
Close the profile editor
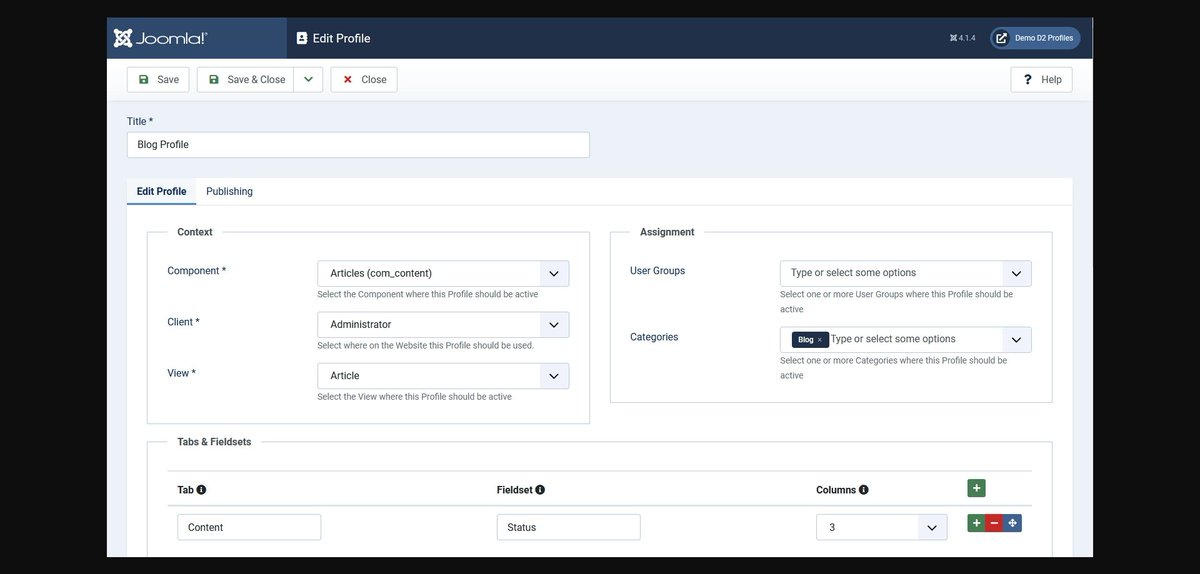coord(364,80)
